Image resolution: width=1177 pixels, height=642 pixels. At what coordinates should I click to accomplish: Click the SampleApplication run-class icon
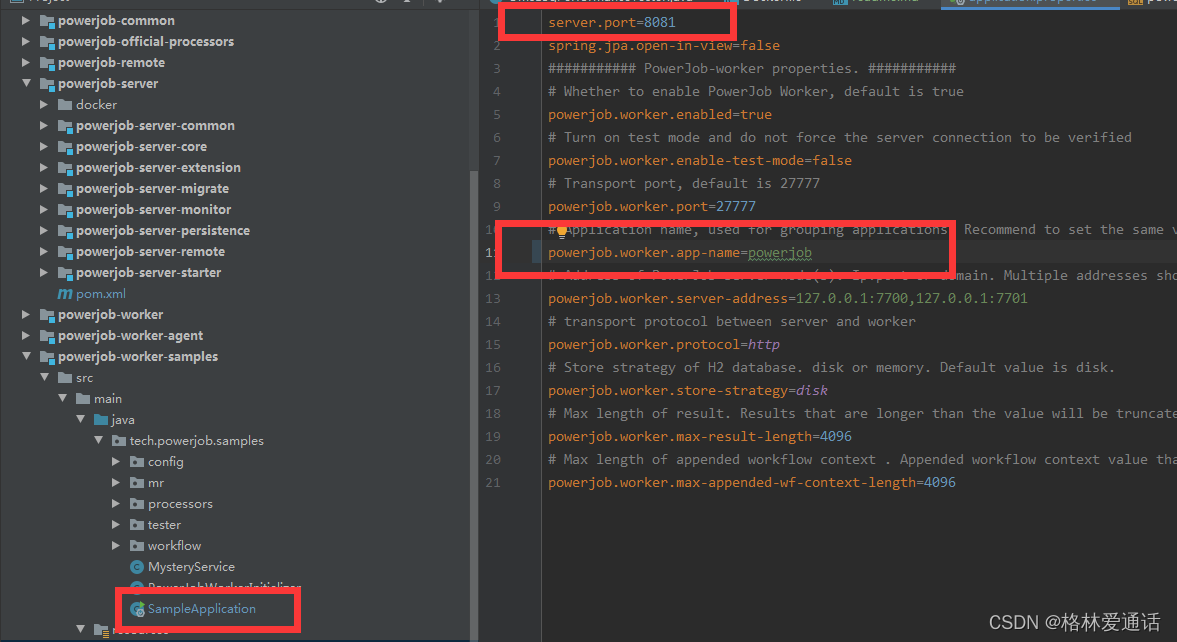pyautogui.click(x=137, y=609)
